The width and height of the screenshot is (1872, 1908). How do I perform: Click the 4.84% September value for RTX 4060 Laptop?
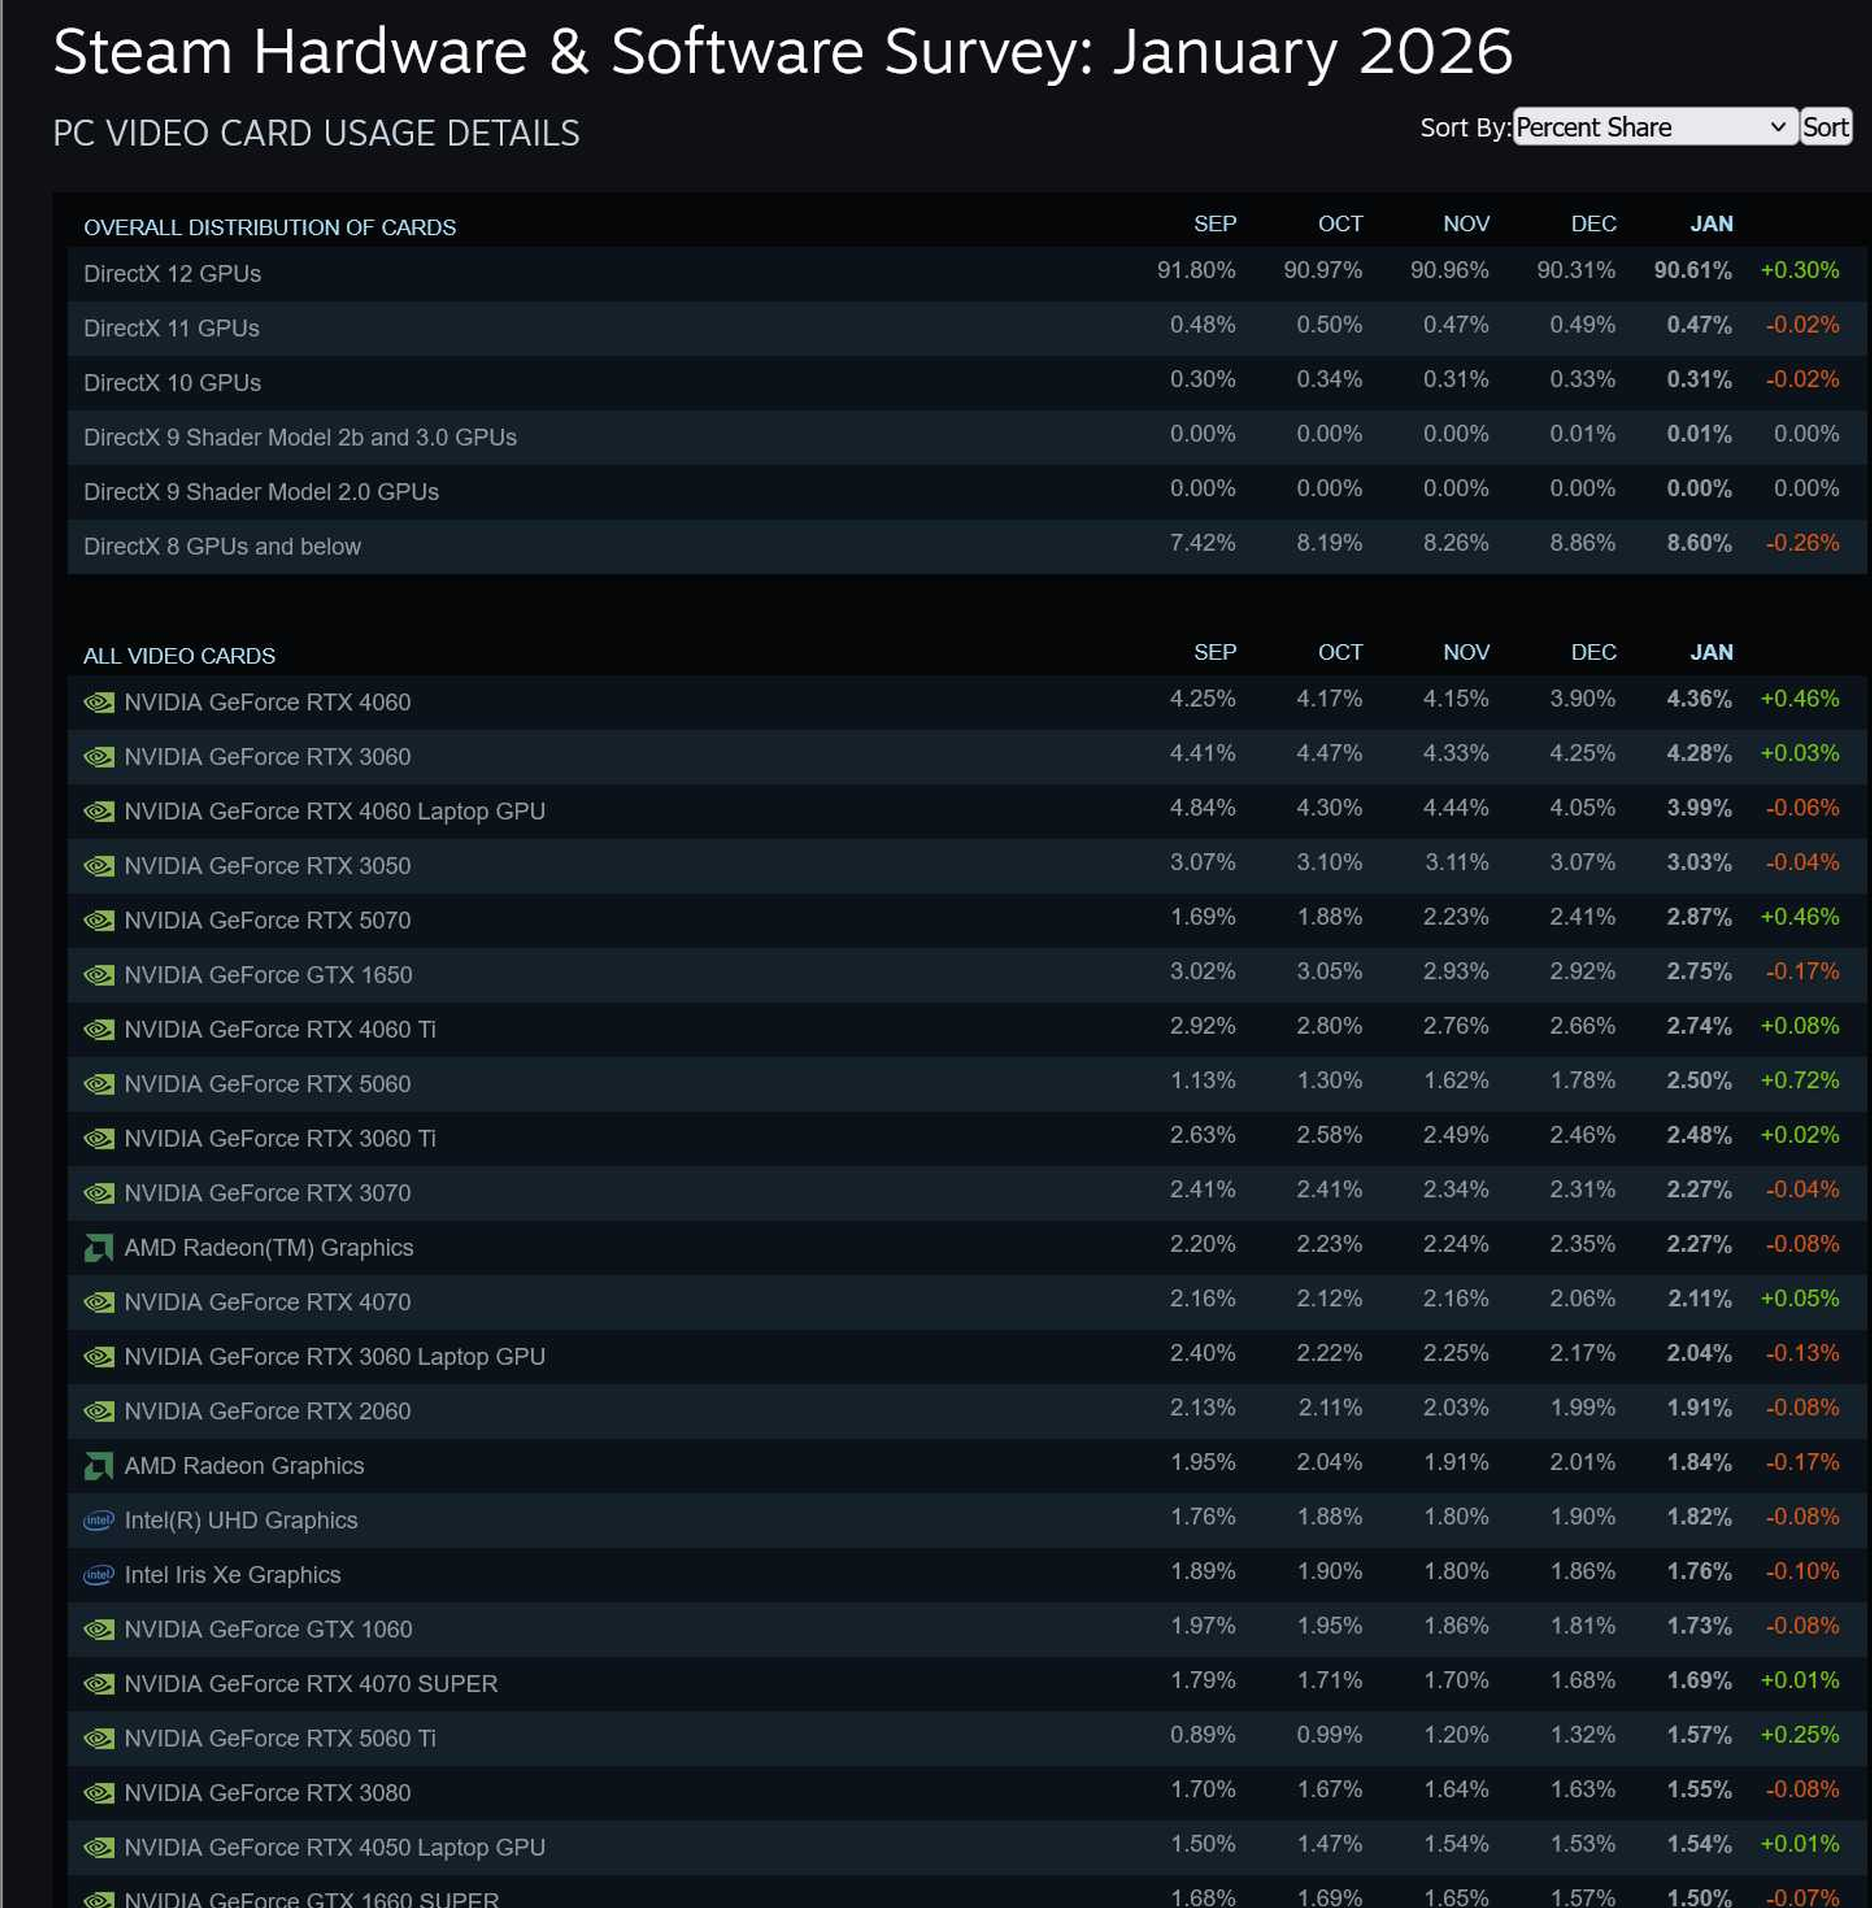(x=1202, y=807)
